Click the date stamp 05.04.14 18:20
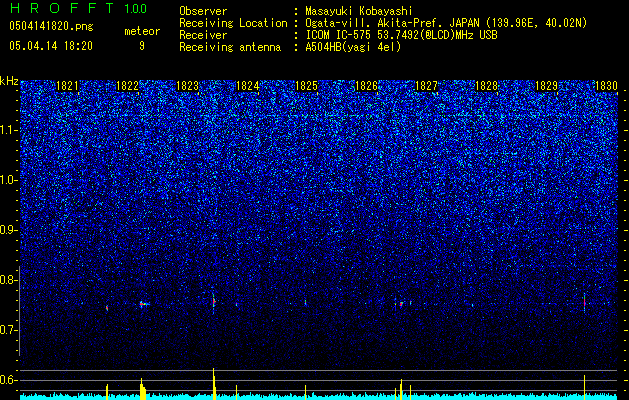Screen dimensions: 629x400 click(51, 46)
